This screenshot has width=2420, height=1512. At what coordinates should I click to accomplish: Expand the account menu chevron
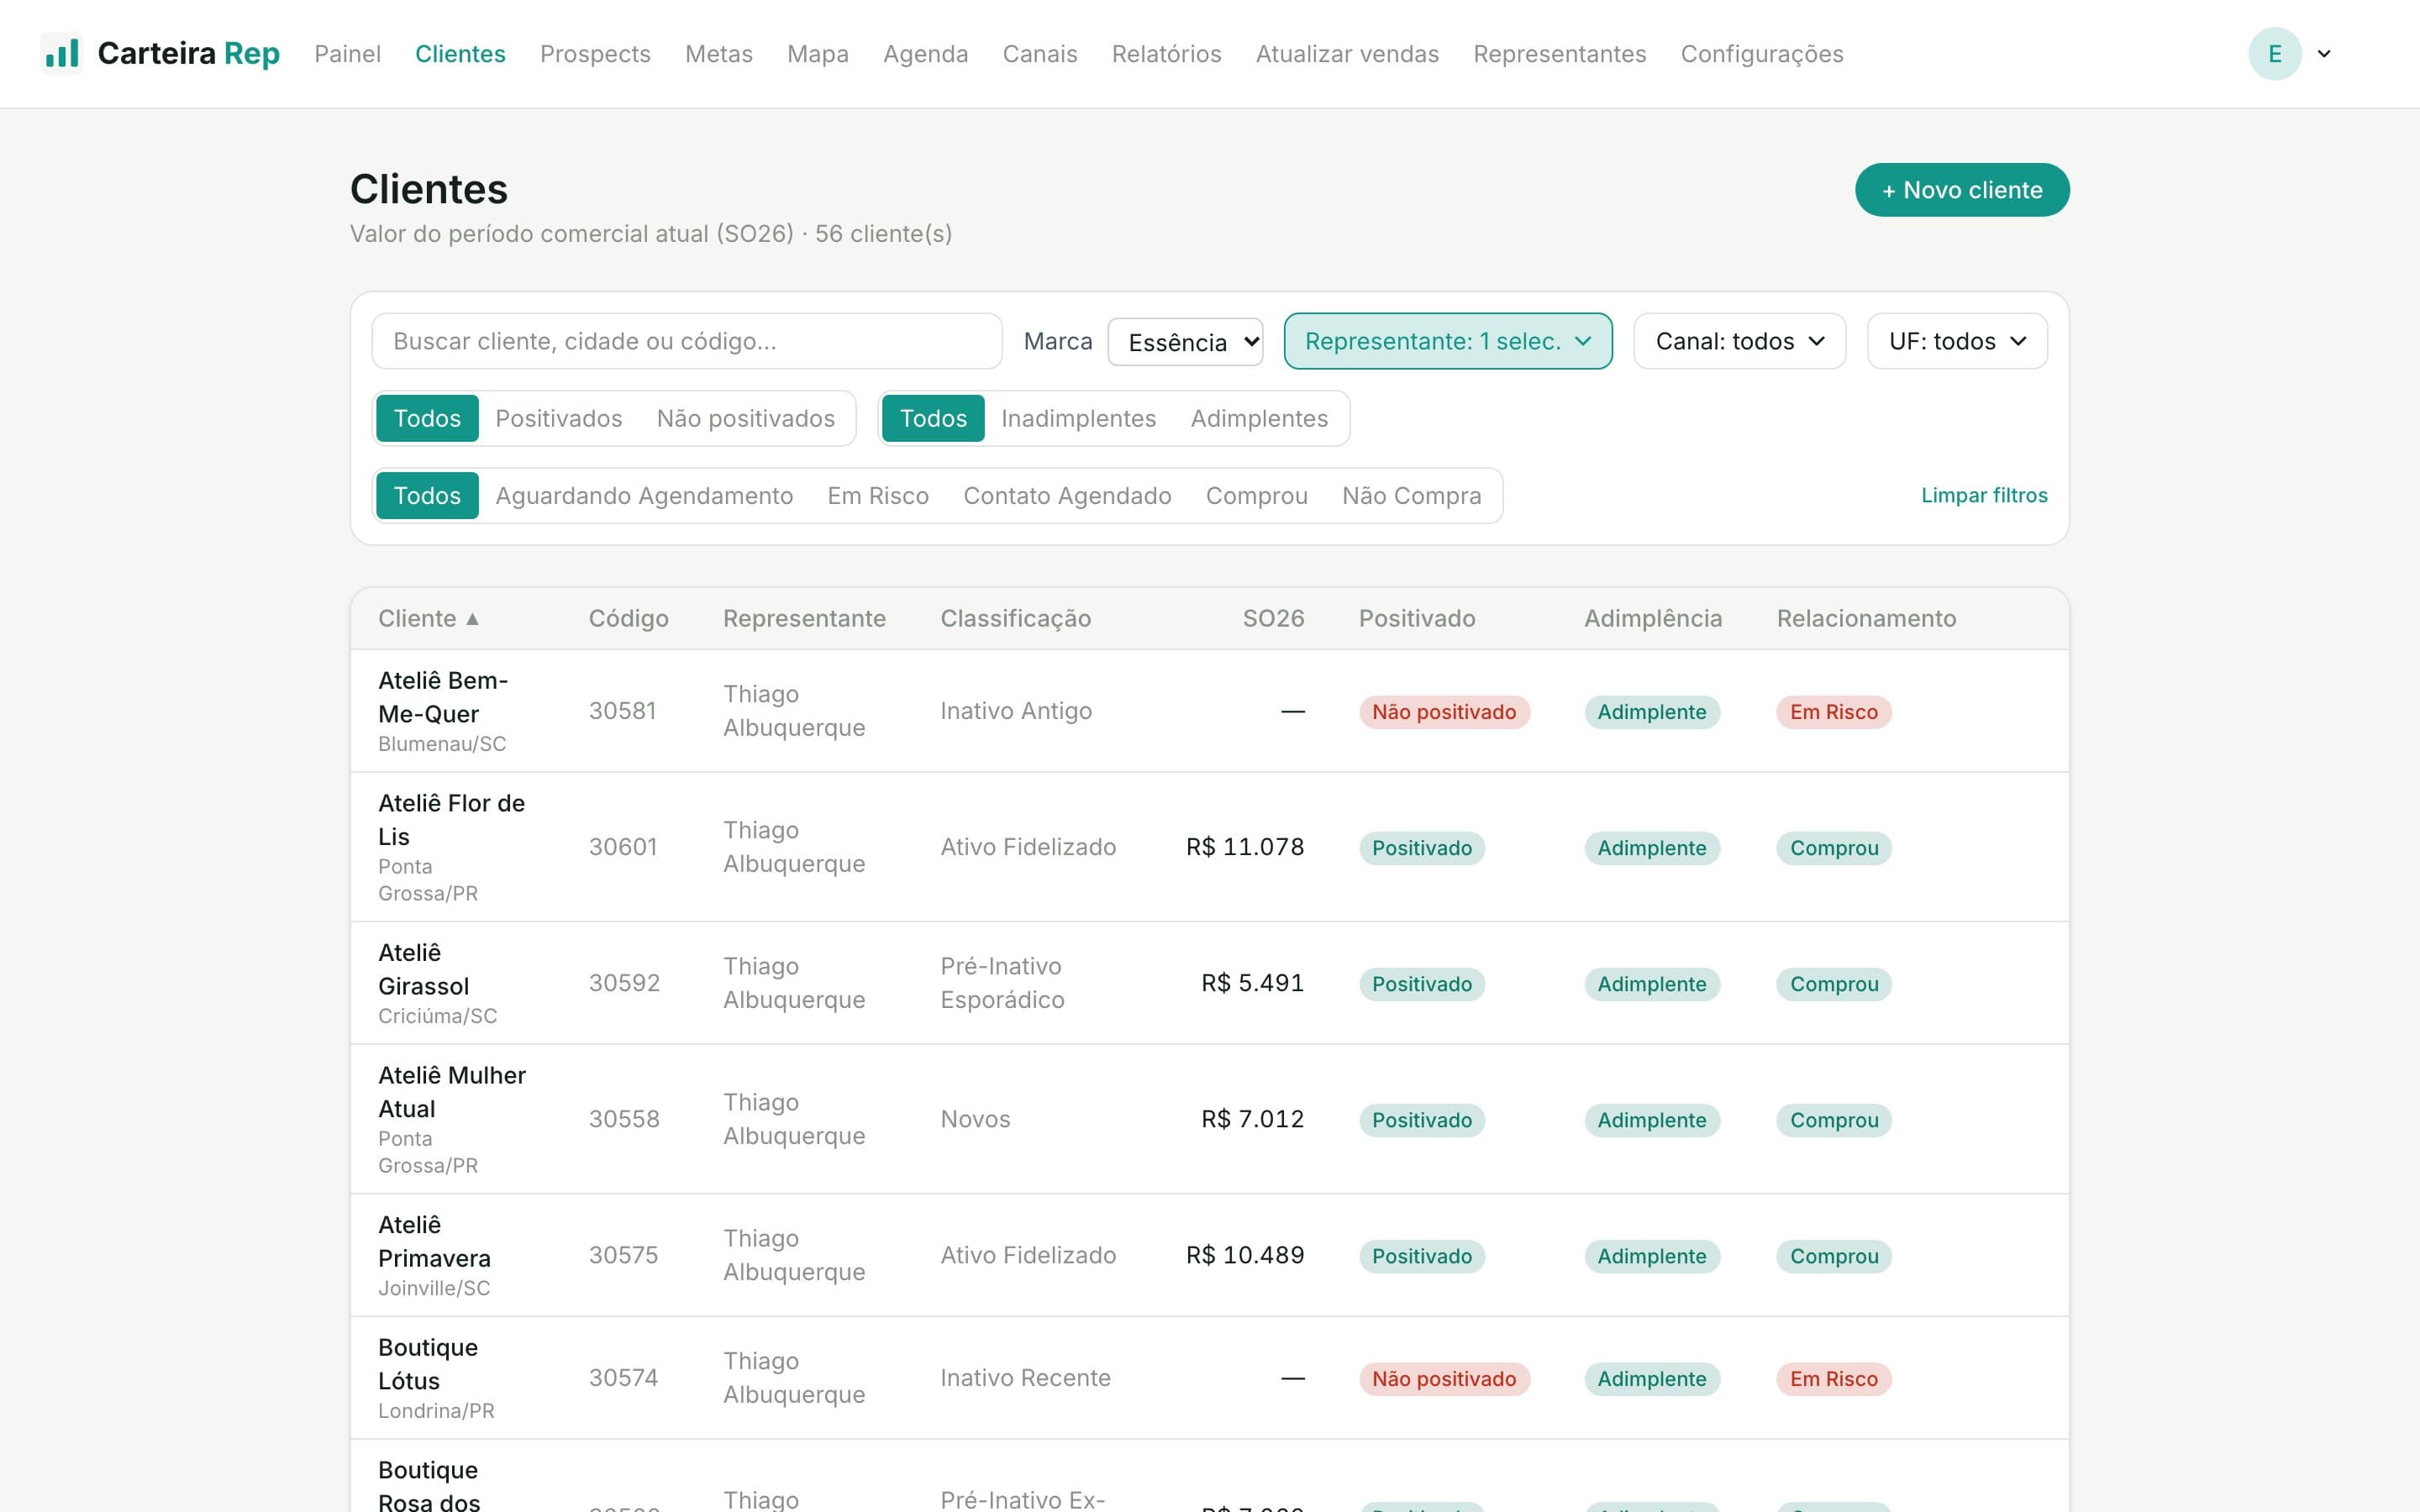coord(2324,54)
